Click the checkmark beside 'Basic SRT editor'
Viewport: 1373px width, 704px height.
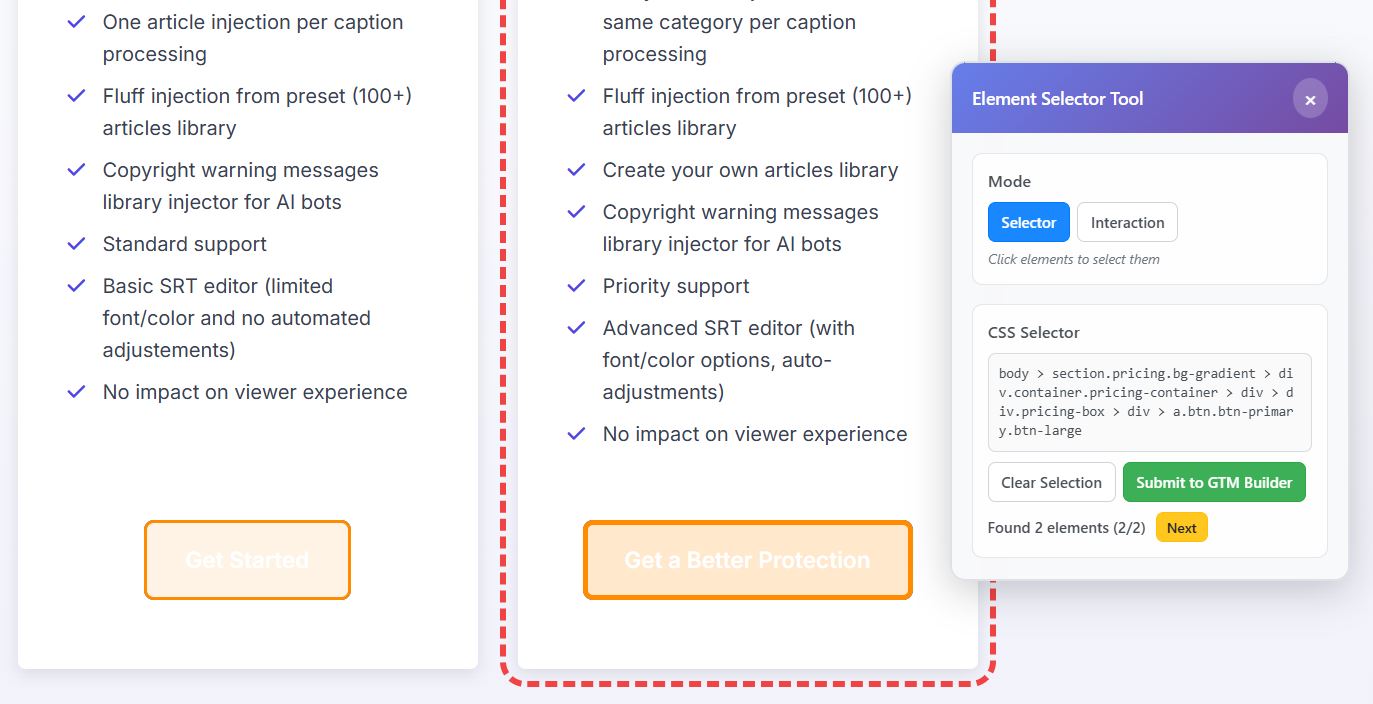click(x=77, y=286)
